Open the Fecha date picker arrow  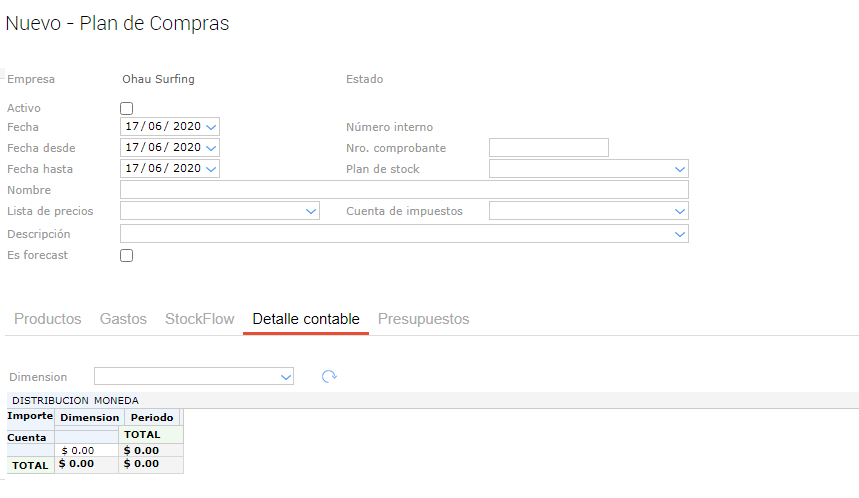(211, 127)
